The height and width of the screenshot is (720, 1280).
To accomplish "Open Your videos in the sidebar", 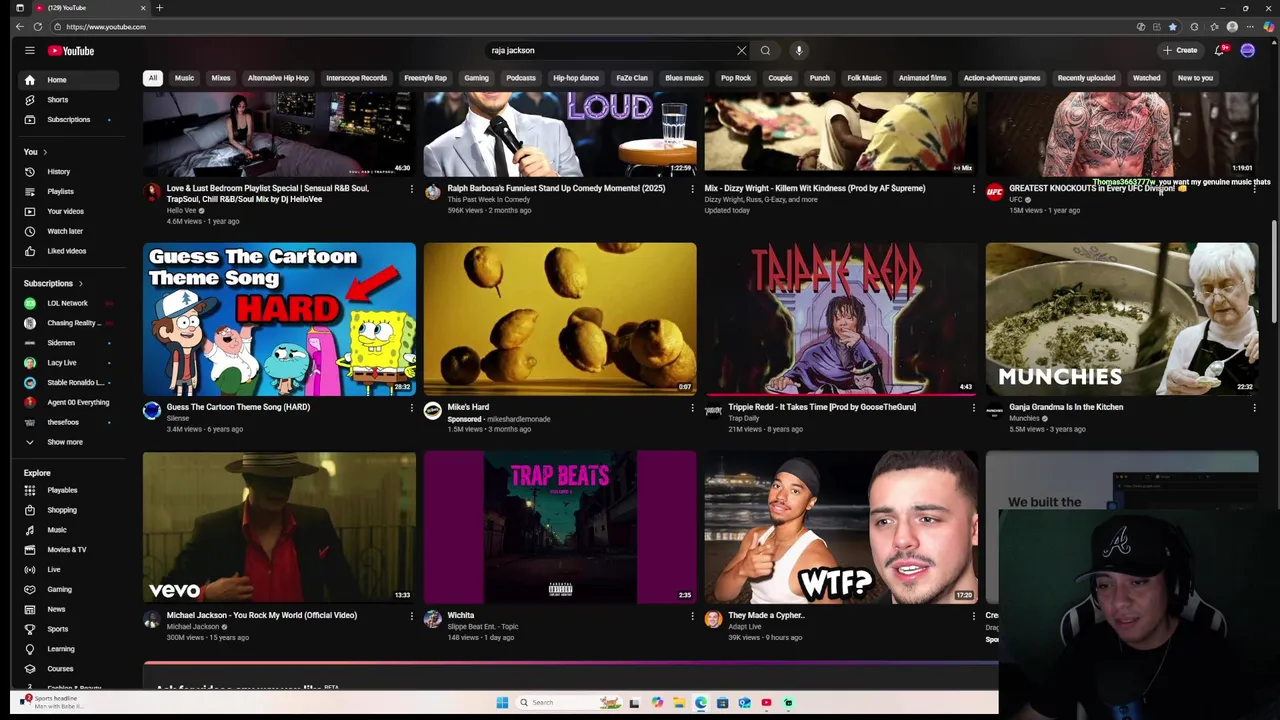I will 68,211.
